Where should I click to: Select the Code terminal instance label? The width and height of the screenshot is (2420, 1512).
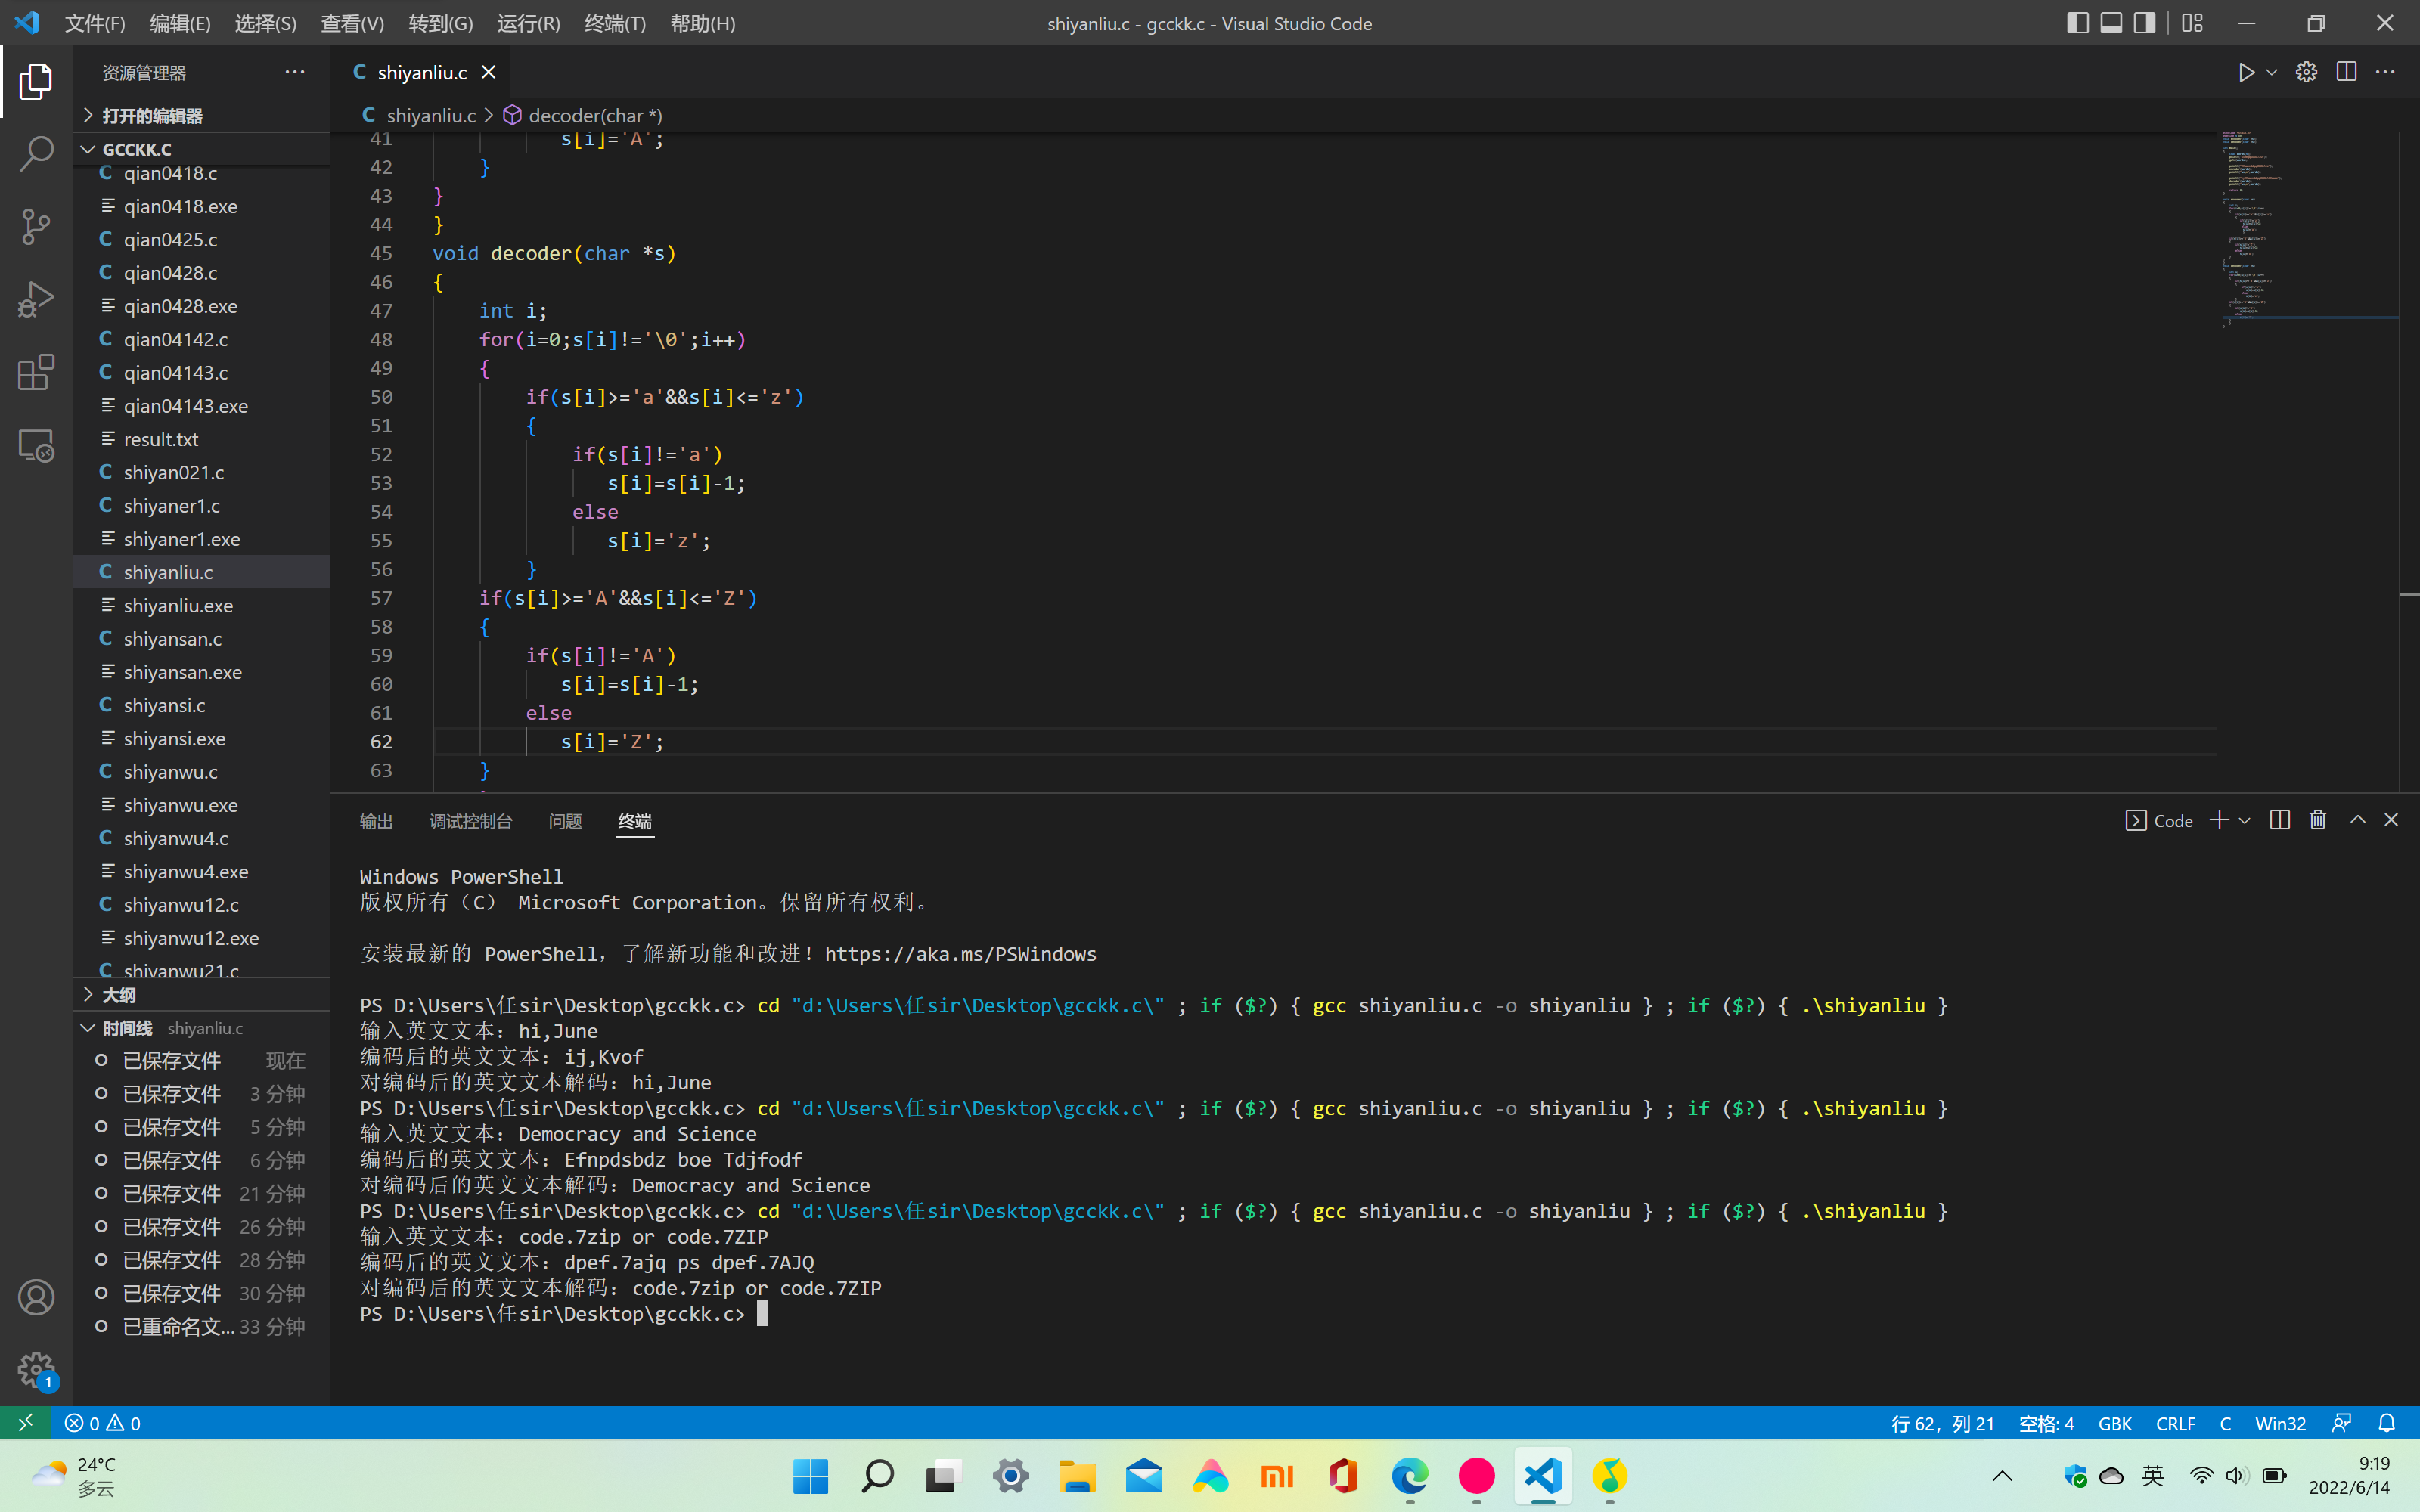(x=2159, y=820)
